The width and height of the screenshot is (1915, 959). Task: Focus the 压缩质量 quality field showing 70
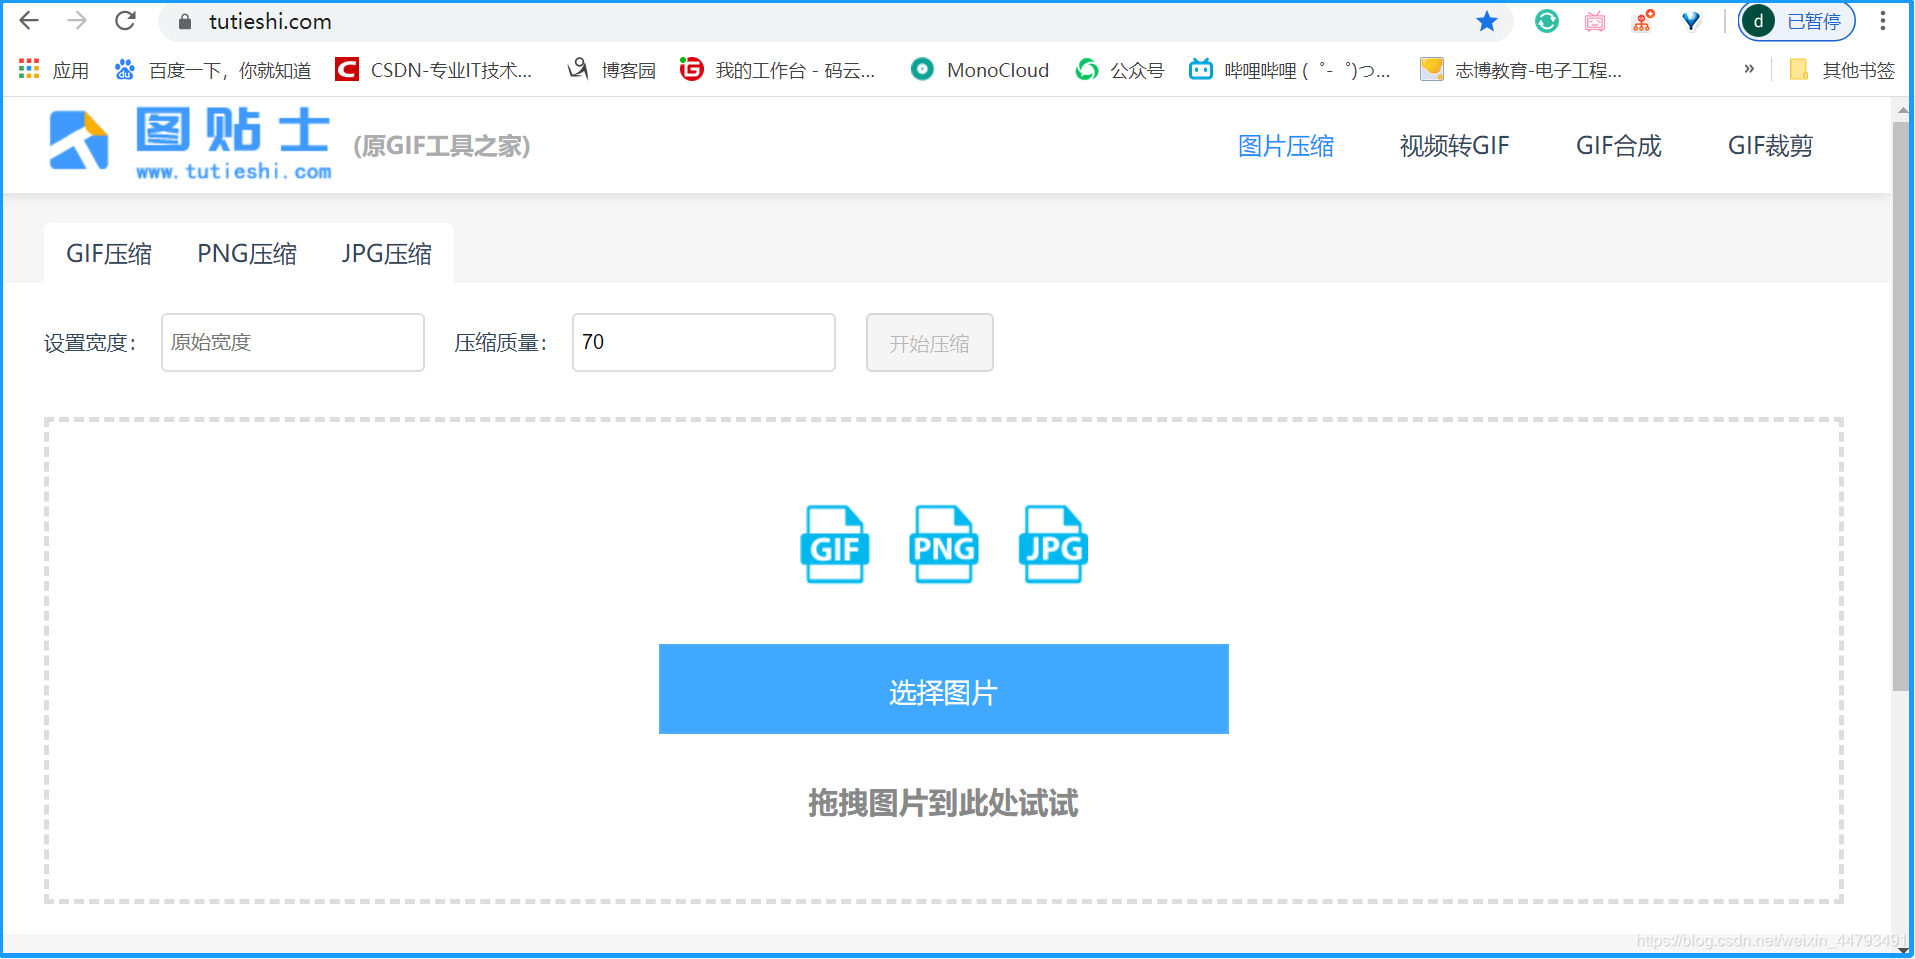point(704,343)
